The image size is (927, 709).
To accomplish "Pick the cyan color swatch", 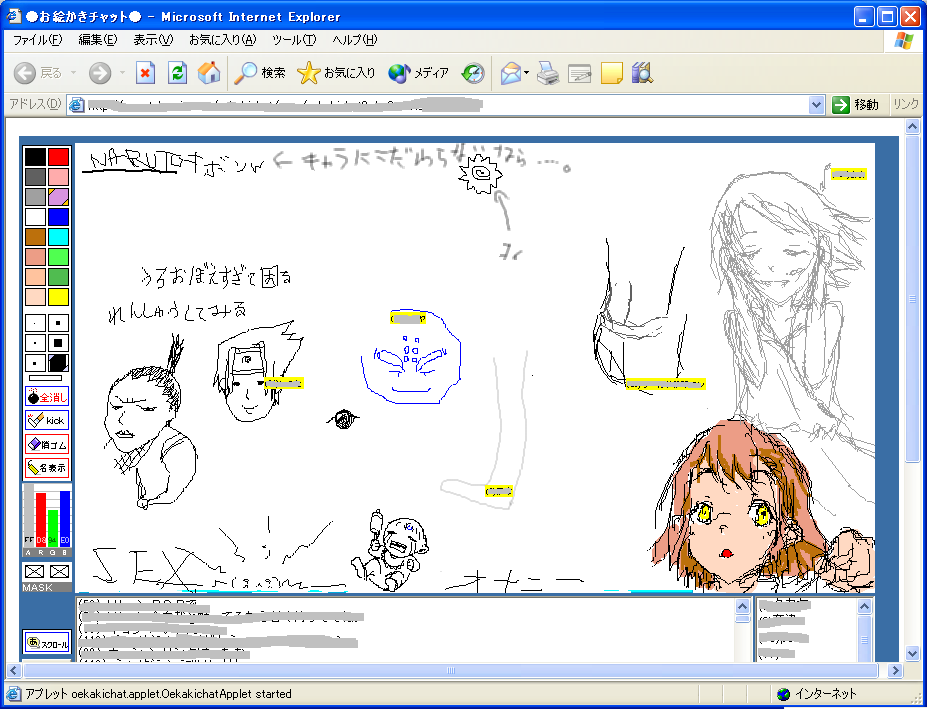I will click(59, 237).
